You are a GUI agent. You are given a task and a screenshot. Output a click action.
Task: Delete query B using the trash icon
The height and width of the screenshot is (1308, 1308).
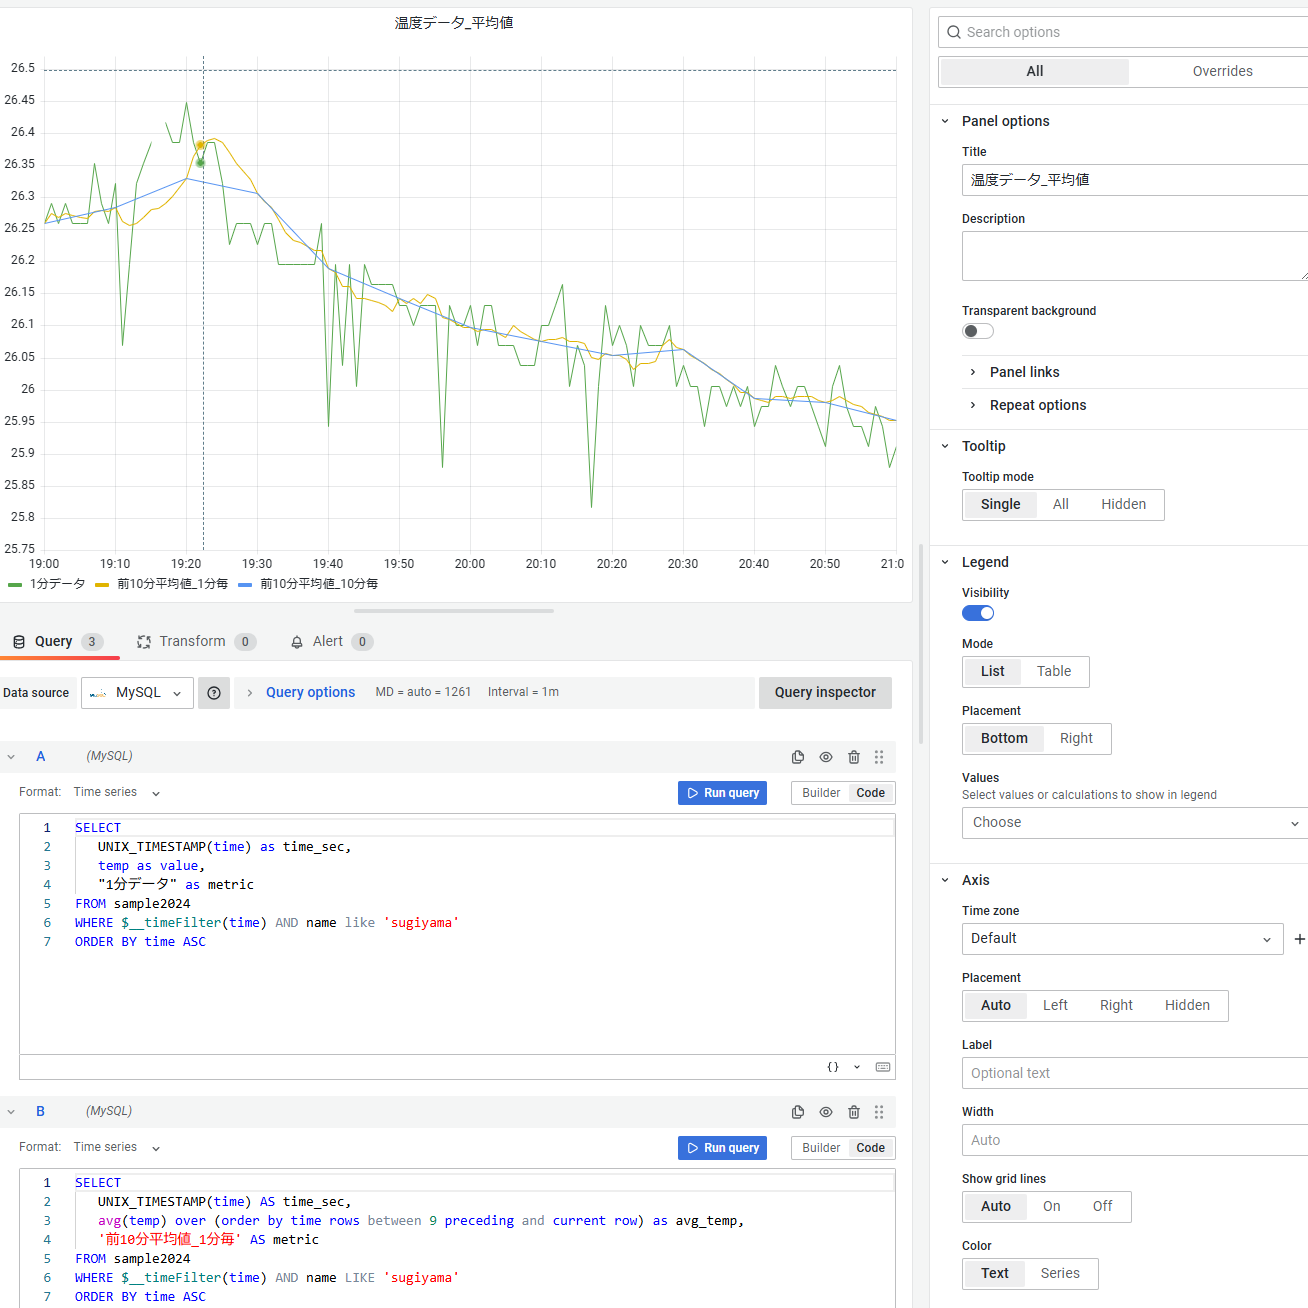tap(854, 1112)
